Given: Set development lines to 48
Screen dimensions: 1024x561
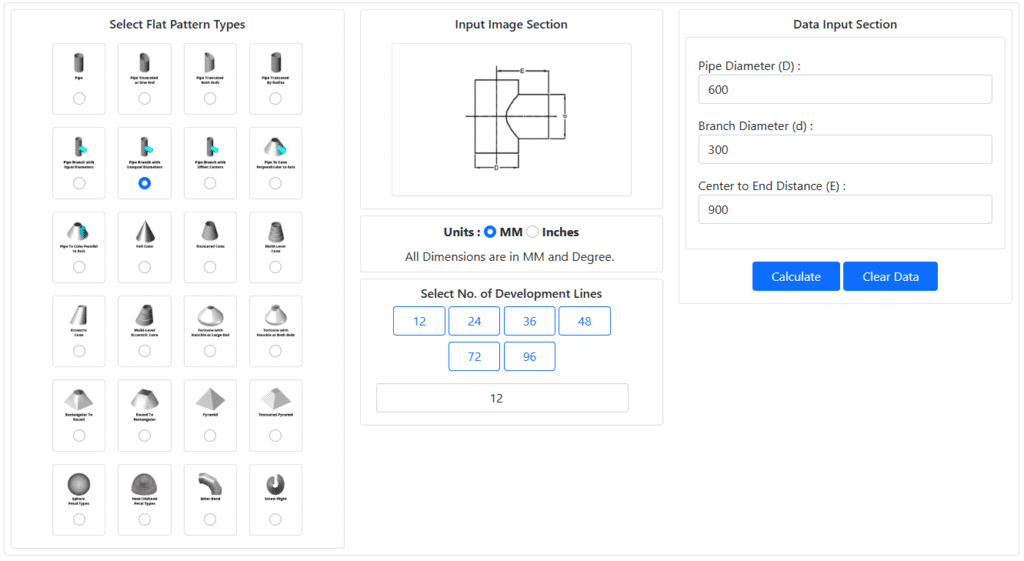Looking at the screenshot, I should [x=584, y=321].
